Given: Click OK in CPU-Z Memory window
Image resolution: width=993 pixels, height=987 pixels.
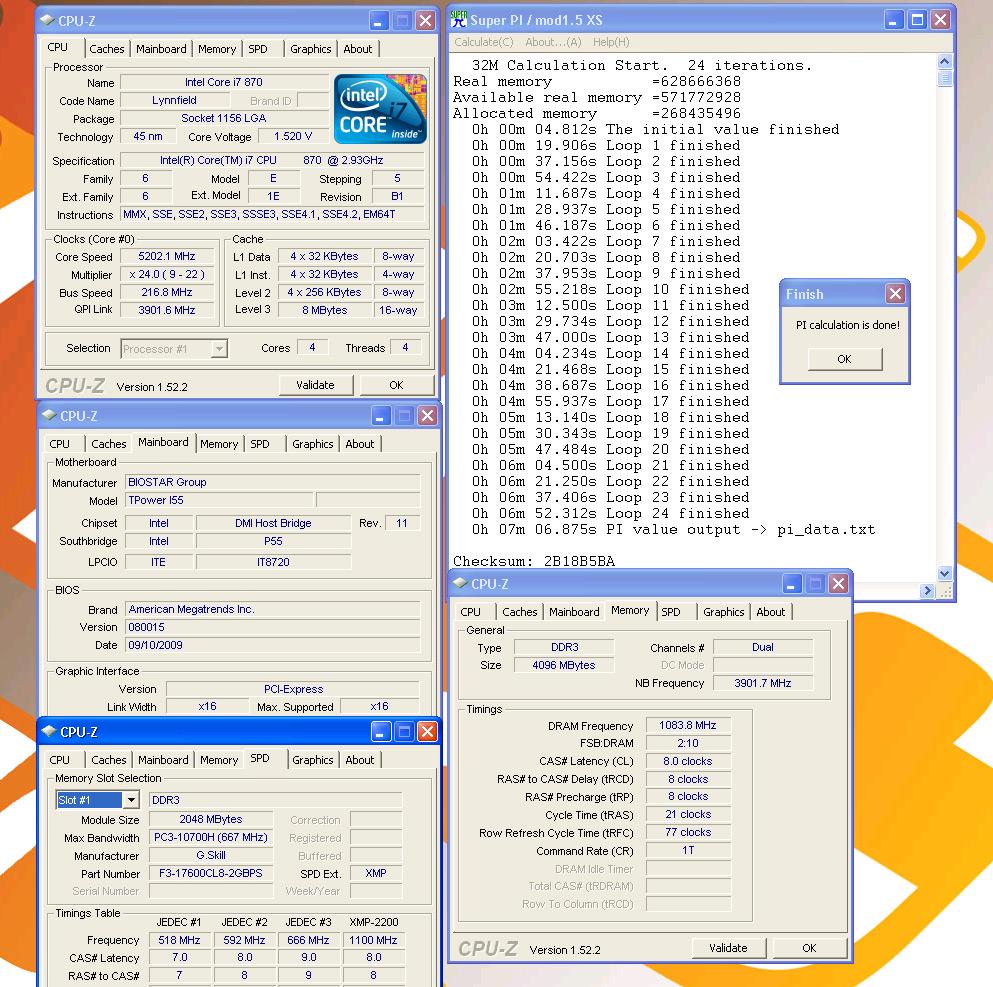Looking at the screenshot, I should (x=809, y=948).
